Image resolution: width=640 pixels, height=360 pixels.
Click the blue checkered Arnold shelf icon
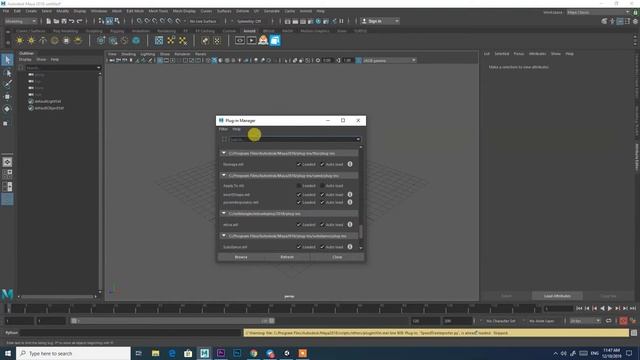[159, 40]
